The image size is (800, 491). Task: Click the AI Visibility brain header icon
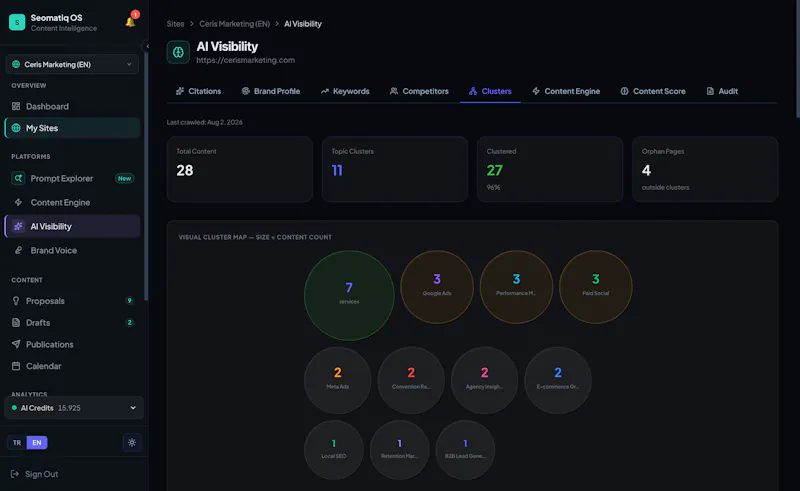178,52
